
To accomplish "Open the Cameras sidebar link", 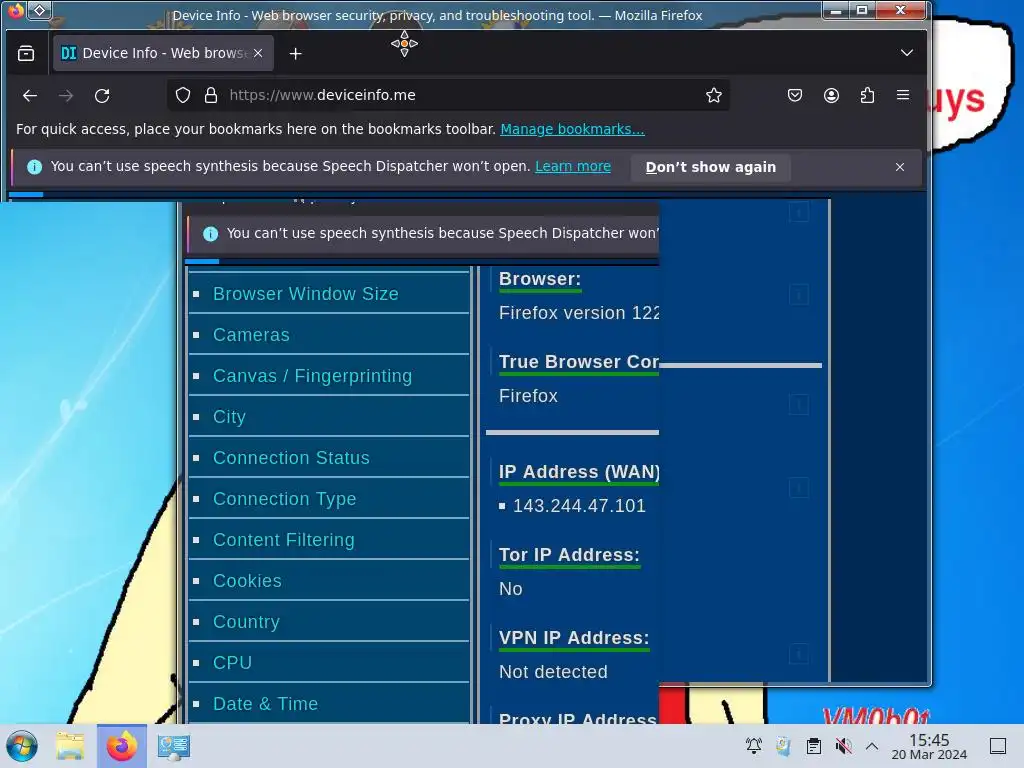I will tap(251, 335).
